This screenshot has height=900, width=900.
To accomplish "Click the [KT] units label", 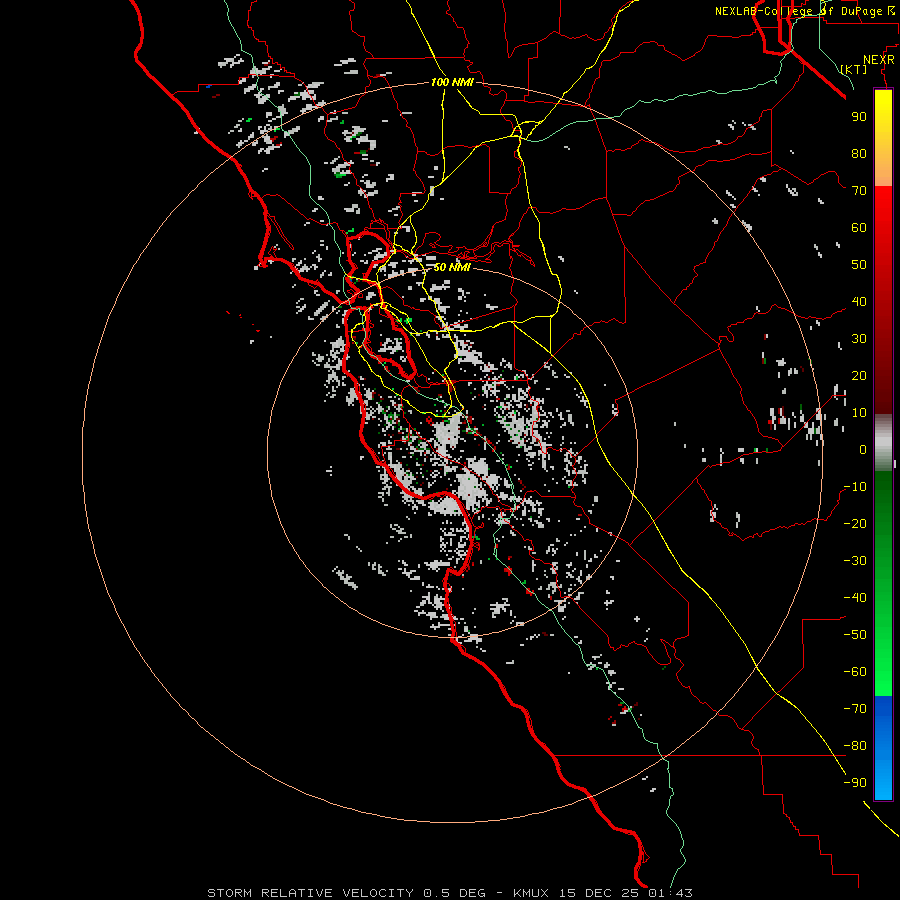I will click(x=854, y=69).
